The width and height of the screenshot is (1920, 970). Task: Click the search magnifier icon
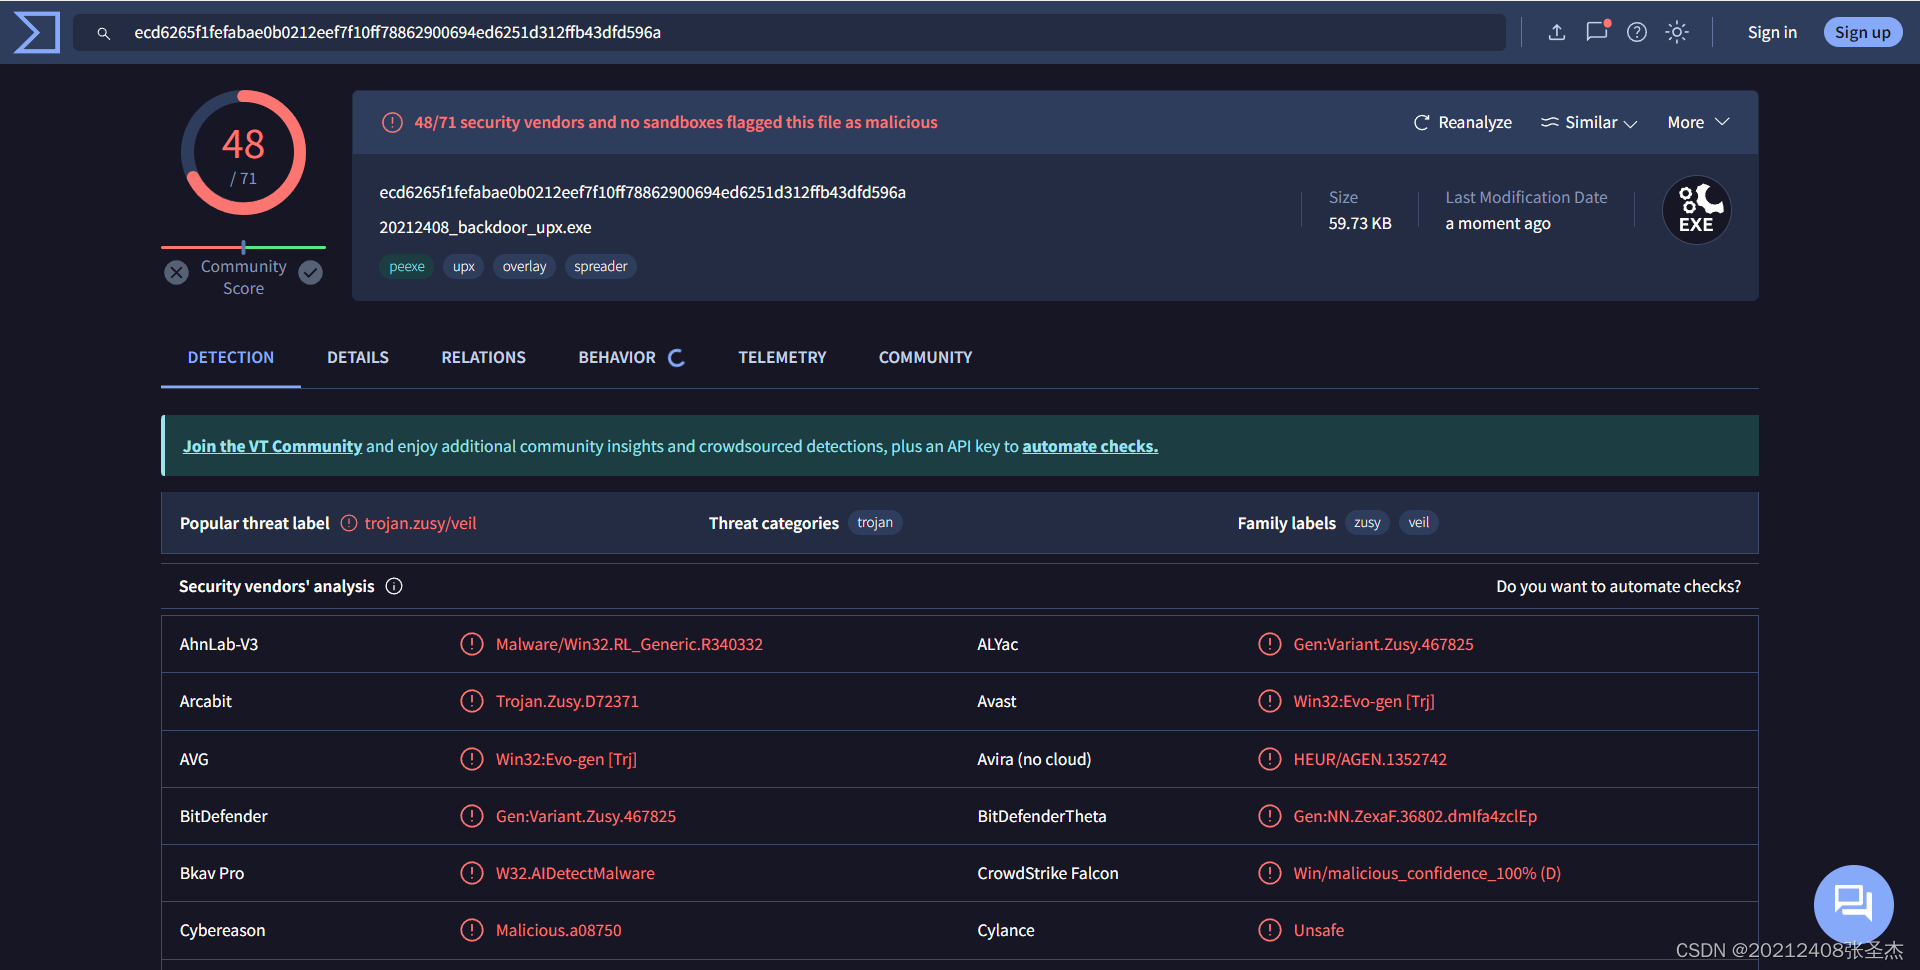103,33
